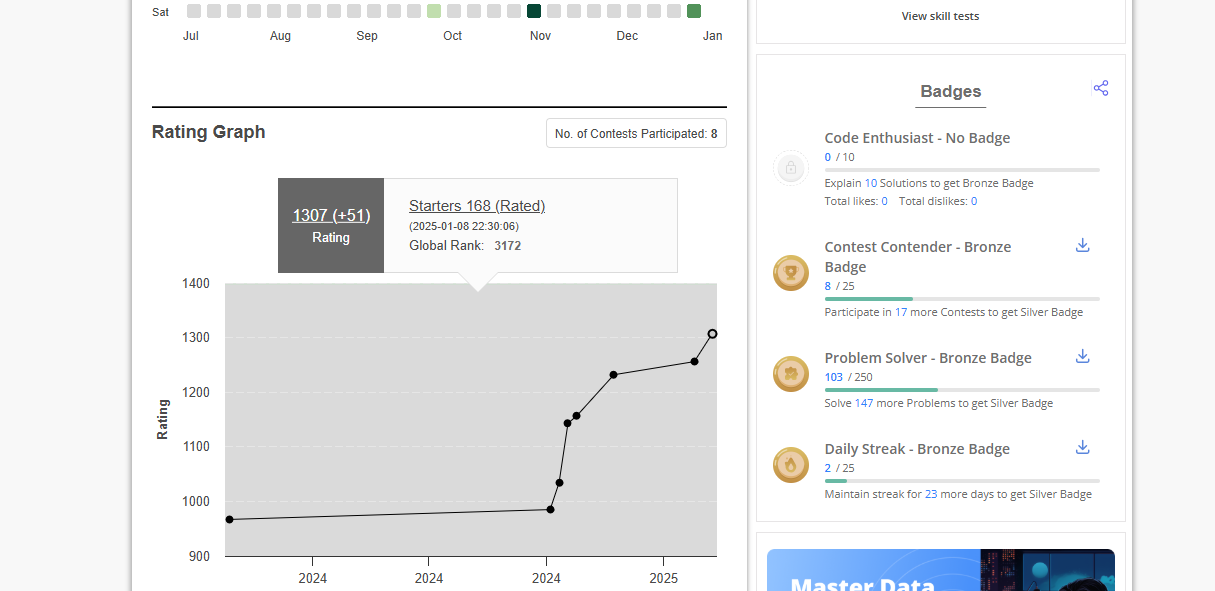Click the 1307 (+51) rating link
This screenshot has height=591, width=1215.
point(331,215)
